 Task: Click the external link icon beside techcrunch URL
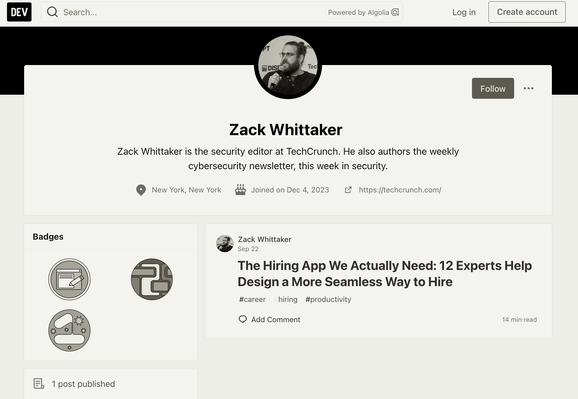pos(348,190)
